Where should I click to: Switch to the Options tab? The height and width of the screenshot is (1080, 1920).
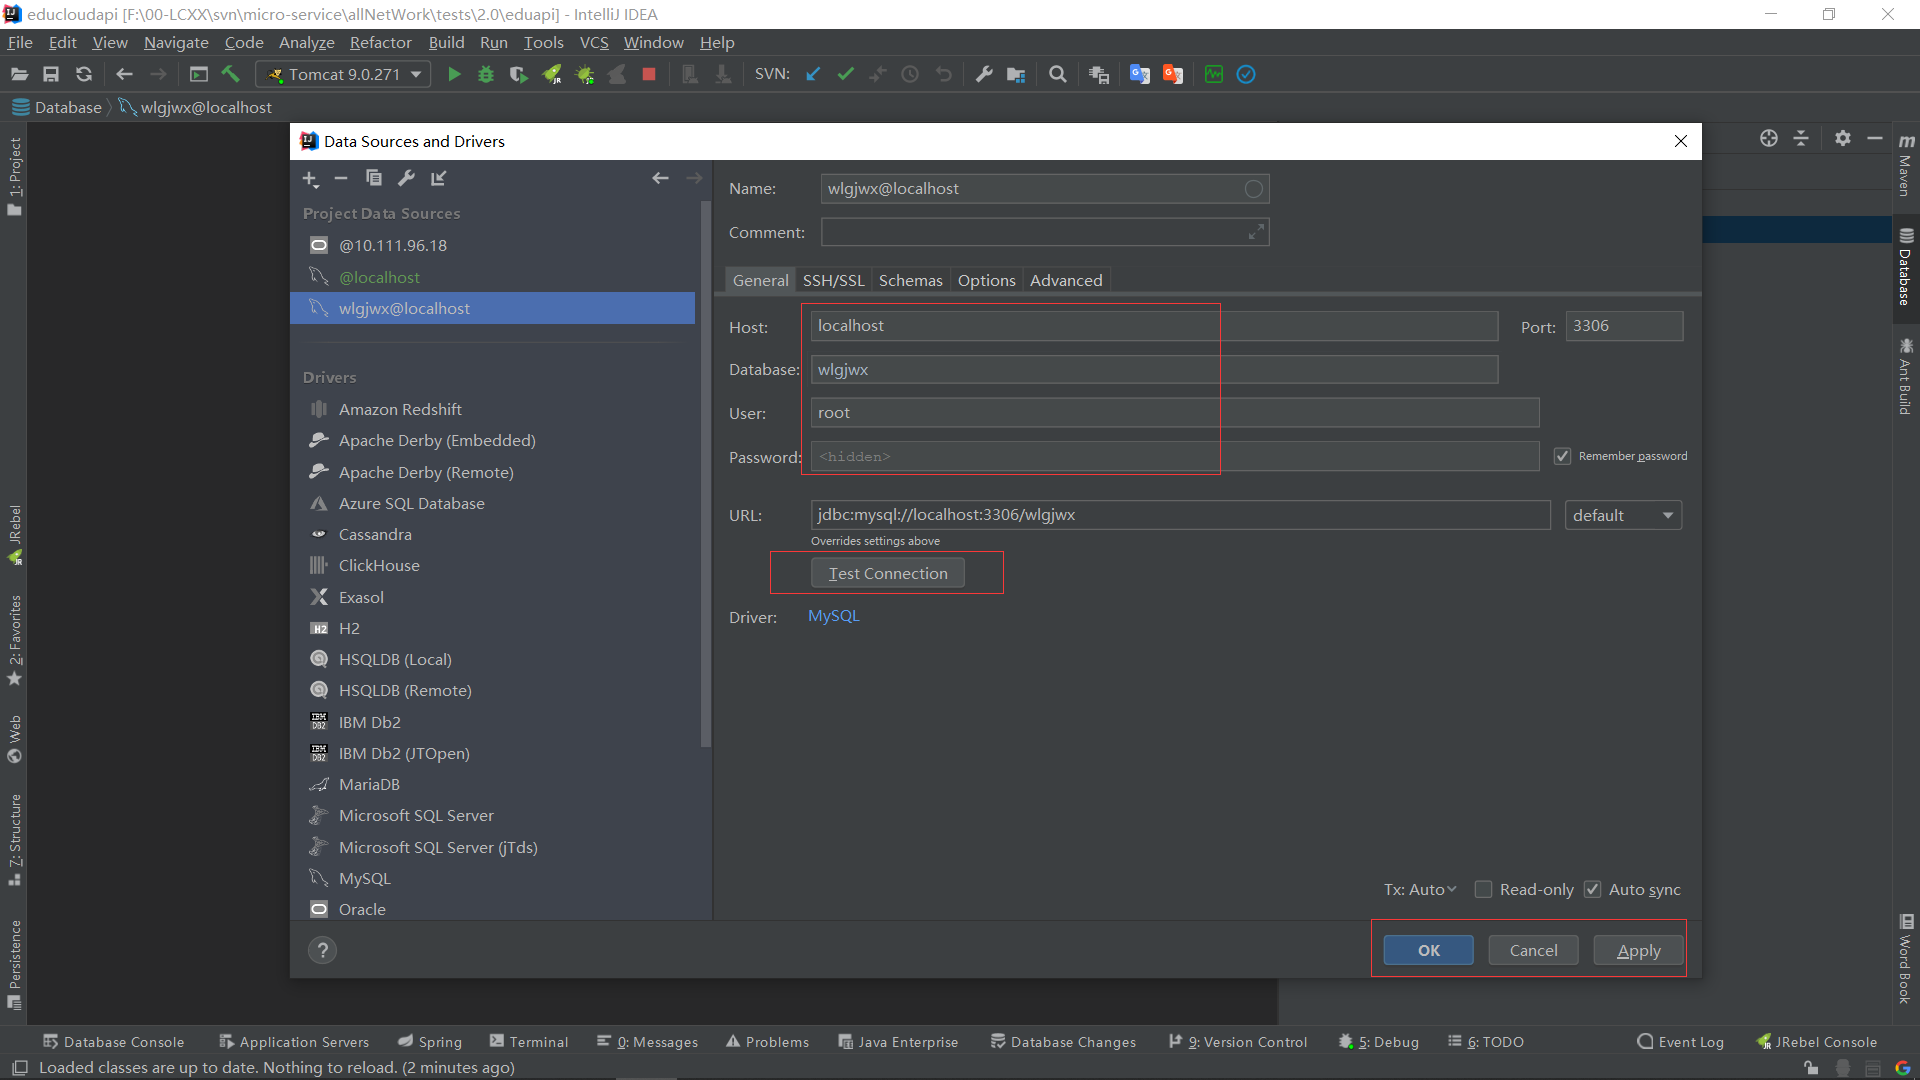986,280
